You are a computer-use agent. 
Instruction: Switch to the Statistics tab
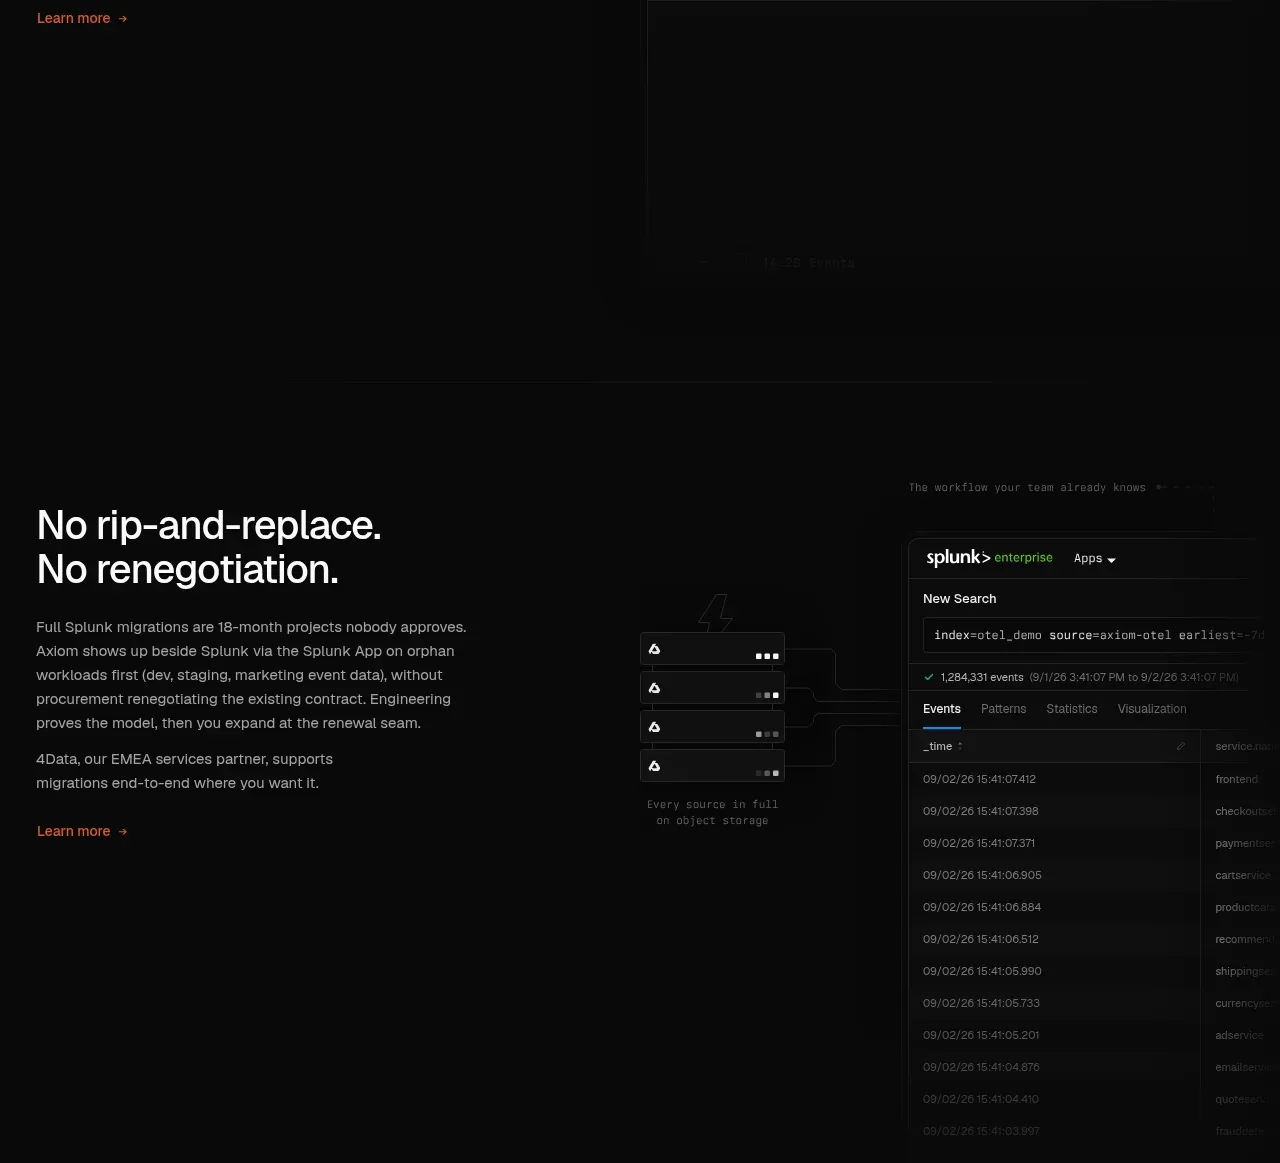click(x=1072, y=709)
